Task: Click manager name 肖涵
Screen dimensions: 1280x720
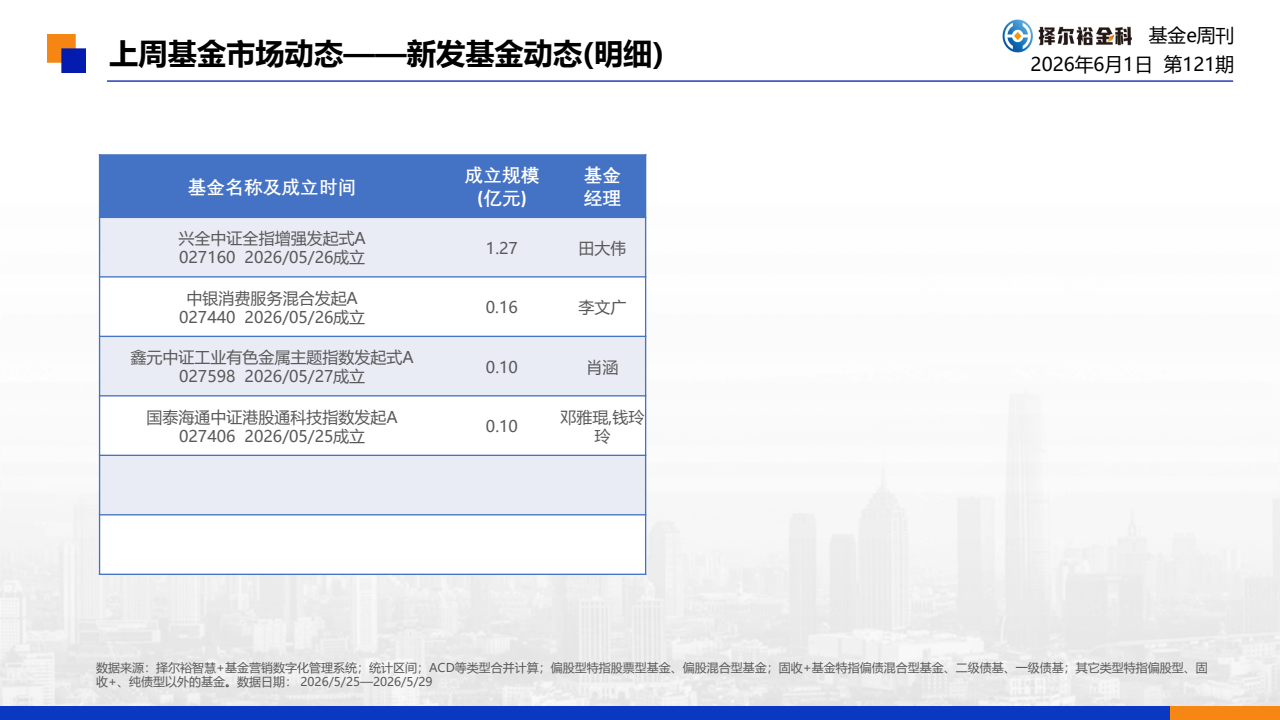Action: click(602, 367)
